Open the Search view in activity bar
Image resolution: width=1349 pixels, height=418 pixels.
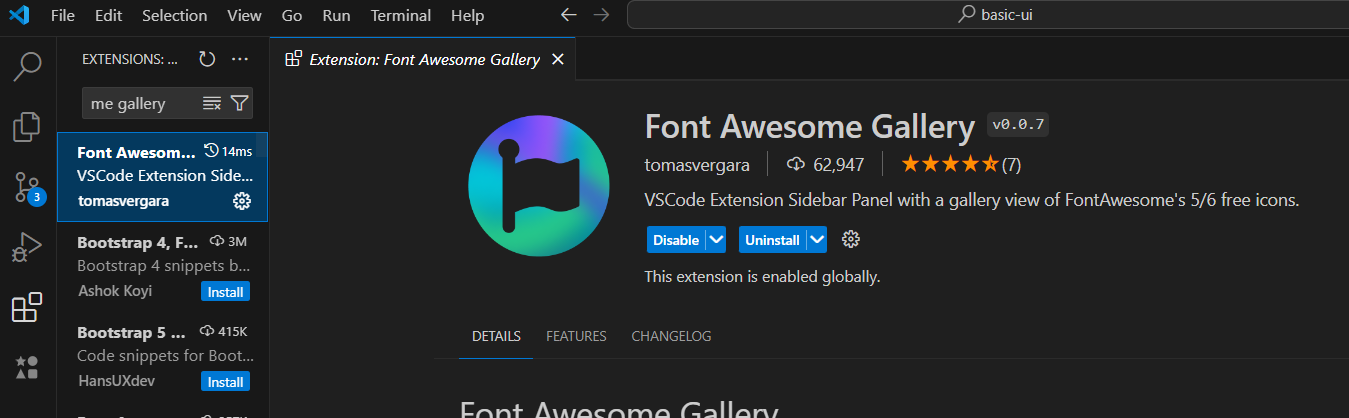point(27,67)
